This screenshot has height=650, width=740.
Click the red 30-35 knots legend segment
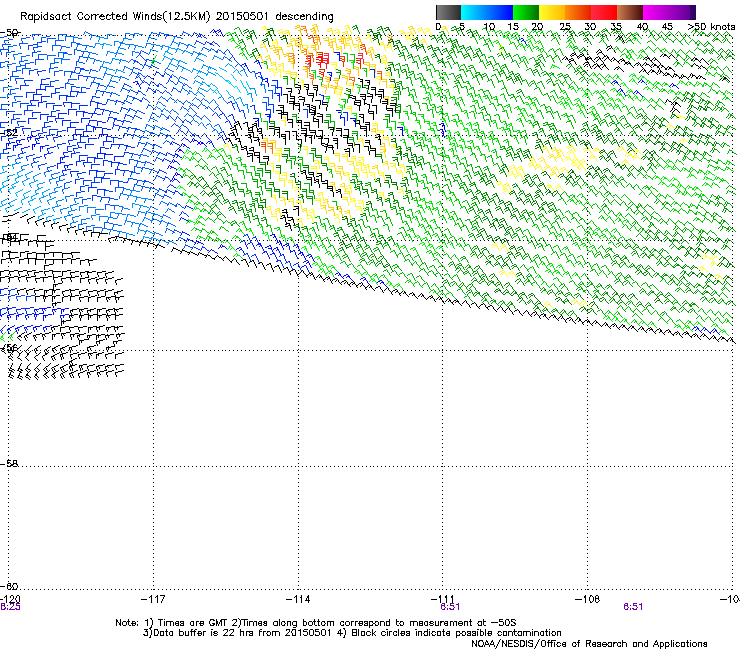(604, 12)
